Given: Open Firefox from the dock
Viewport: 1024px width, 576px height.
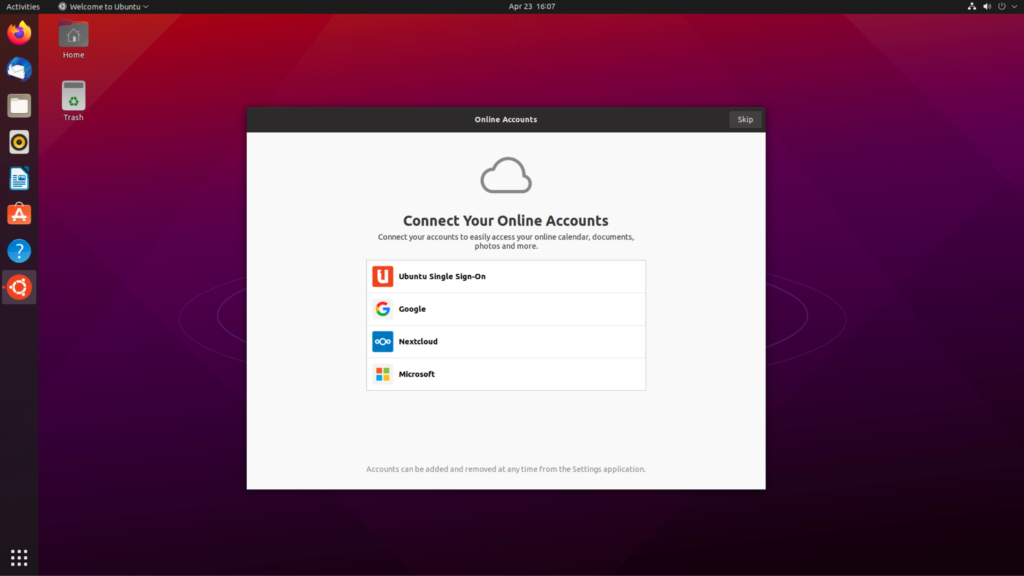Looking at the screenshot, I should (x=19, y=33).
